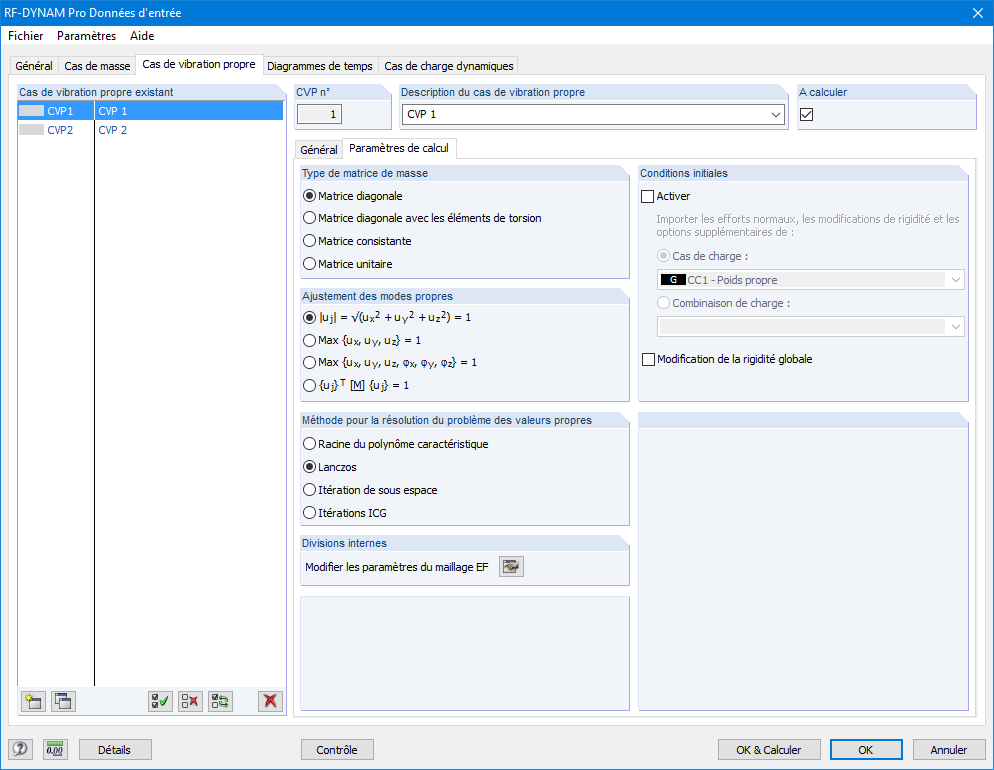Click the CVP n° number field
The width and height of the screenshot is (994, 770).
pos(320,114)
